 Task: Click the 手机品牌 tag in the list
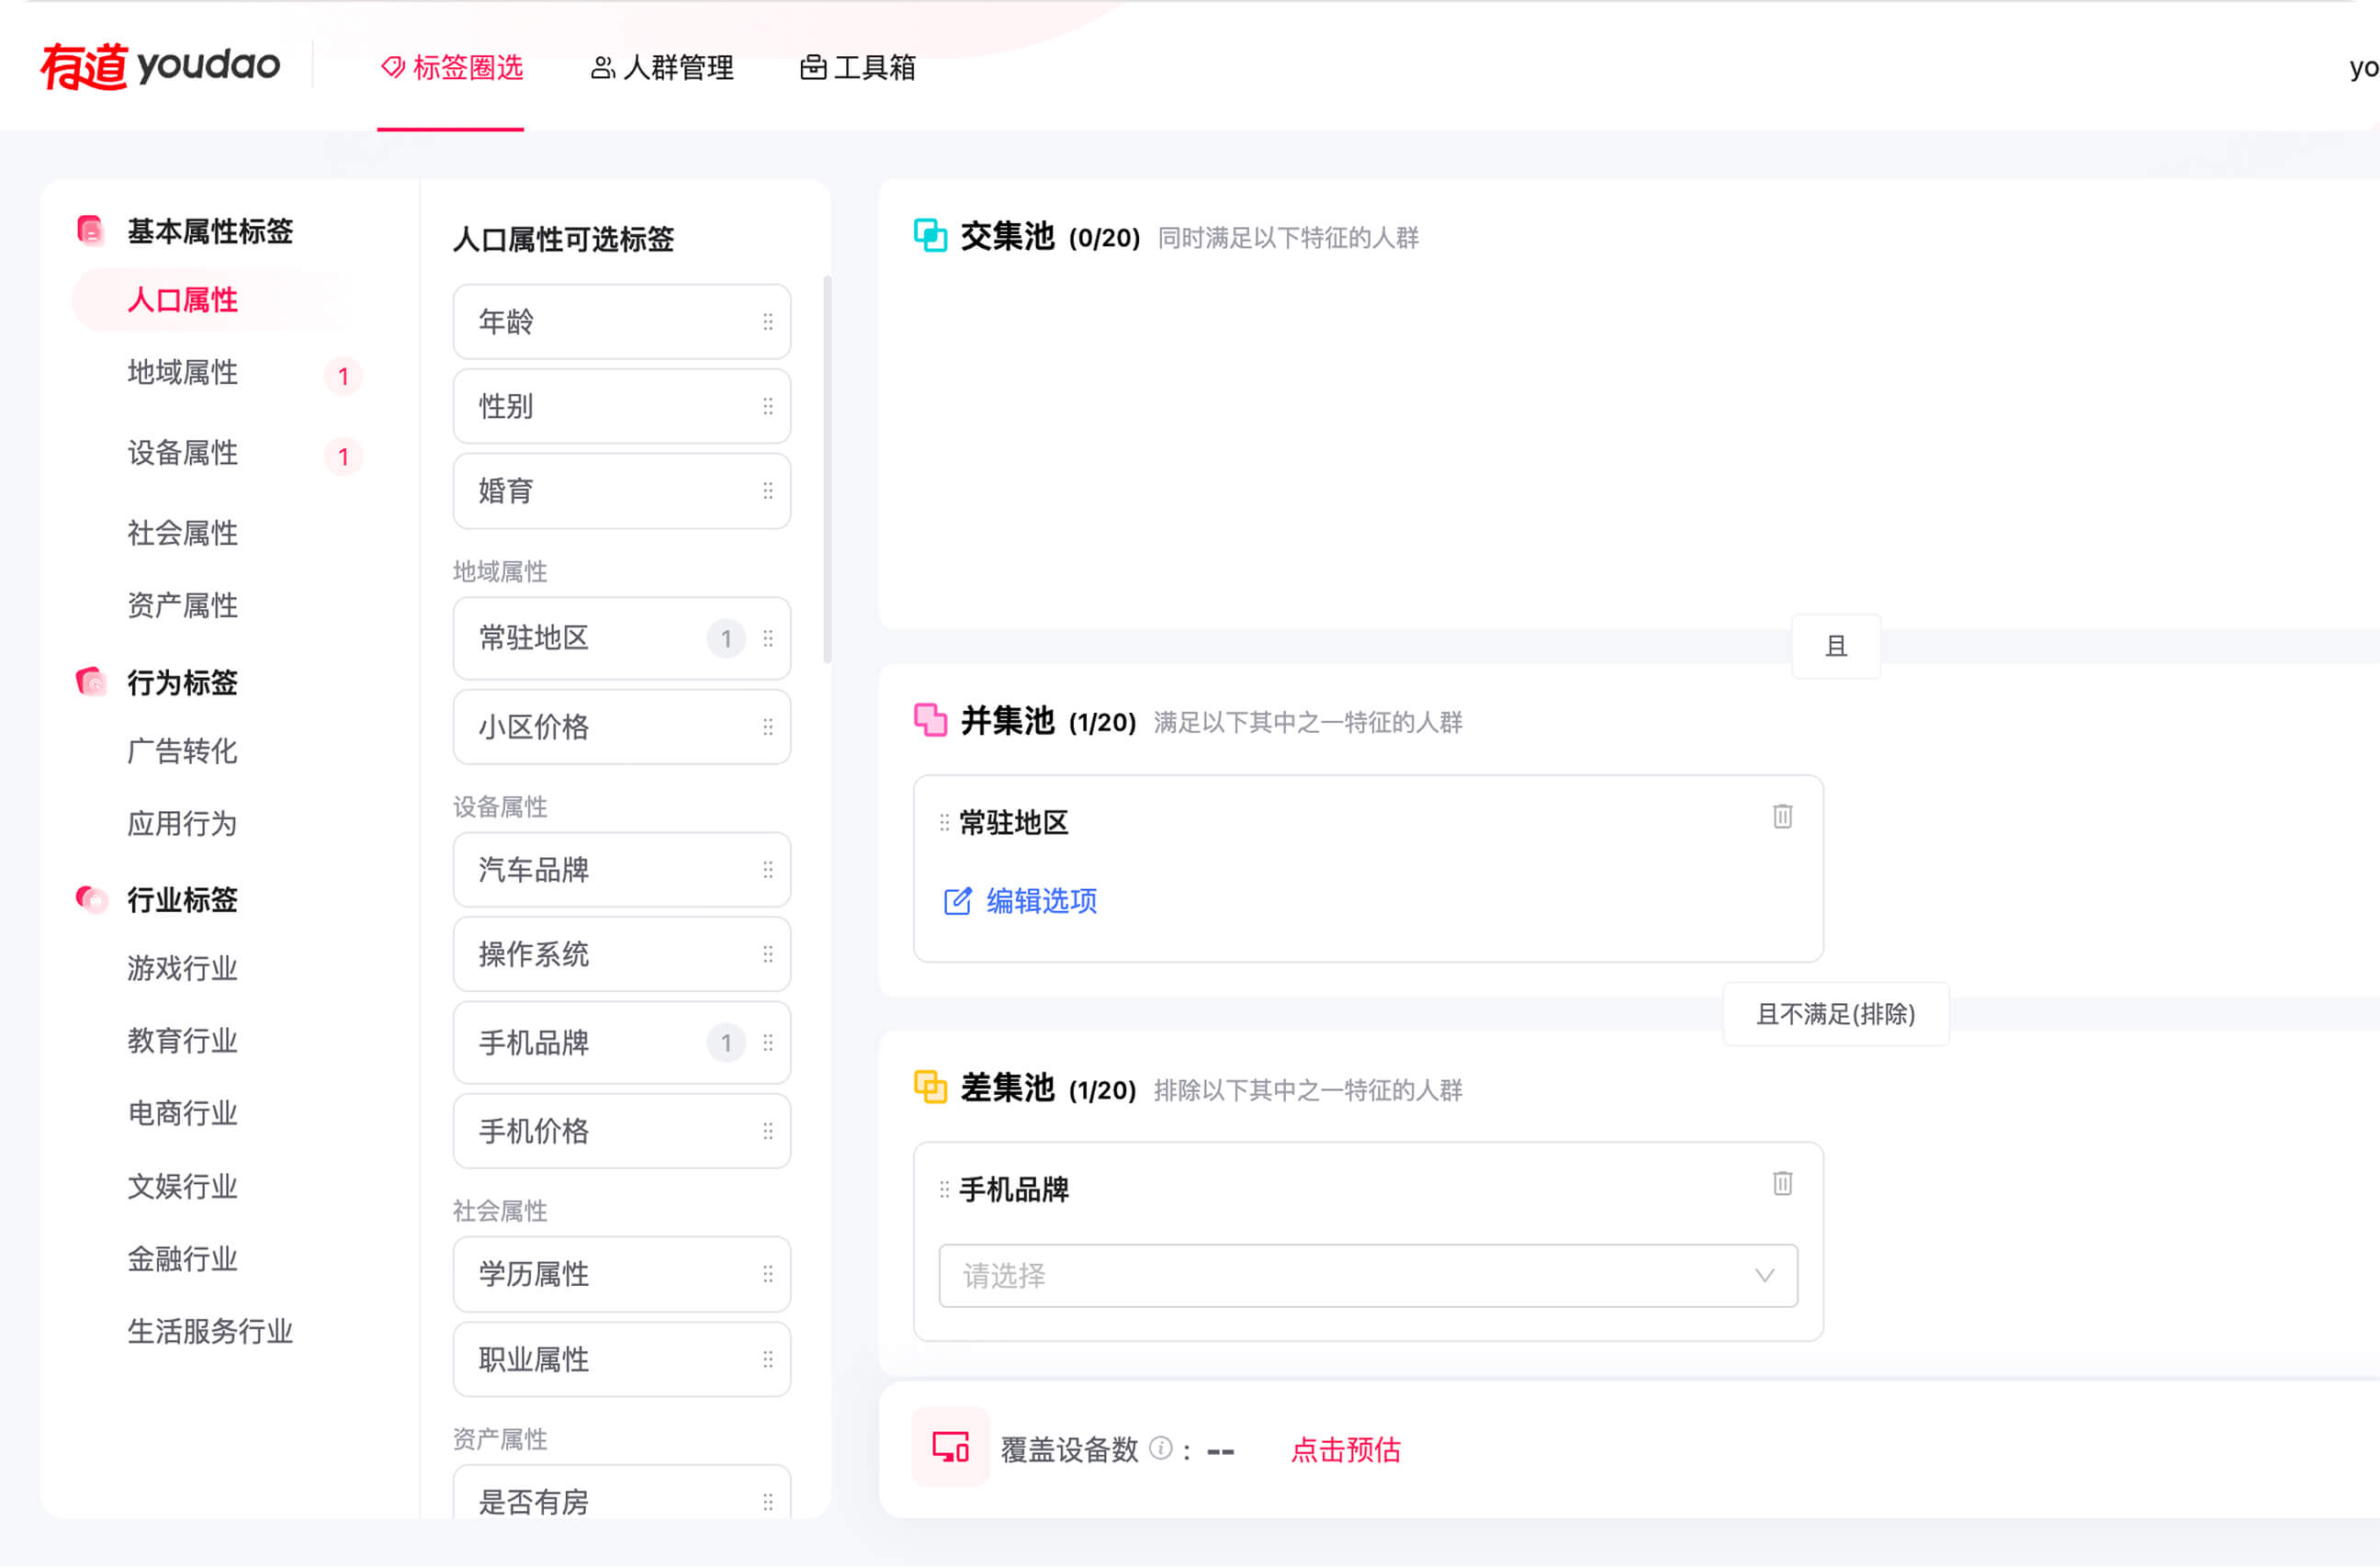pyautogui.click(x=622, y=1043)
